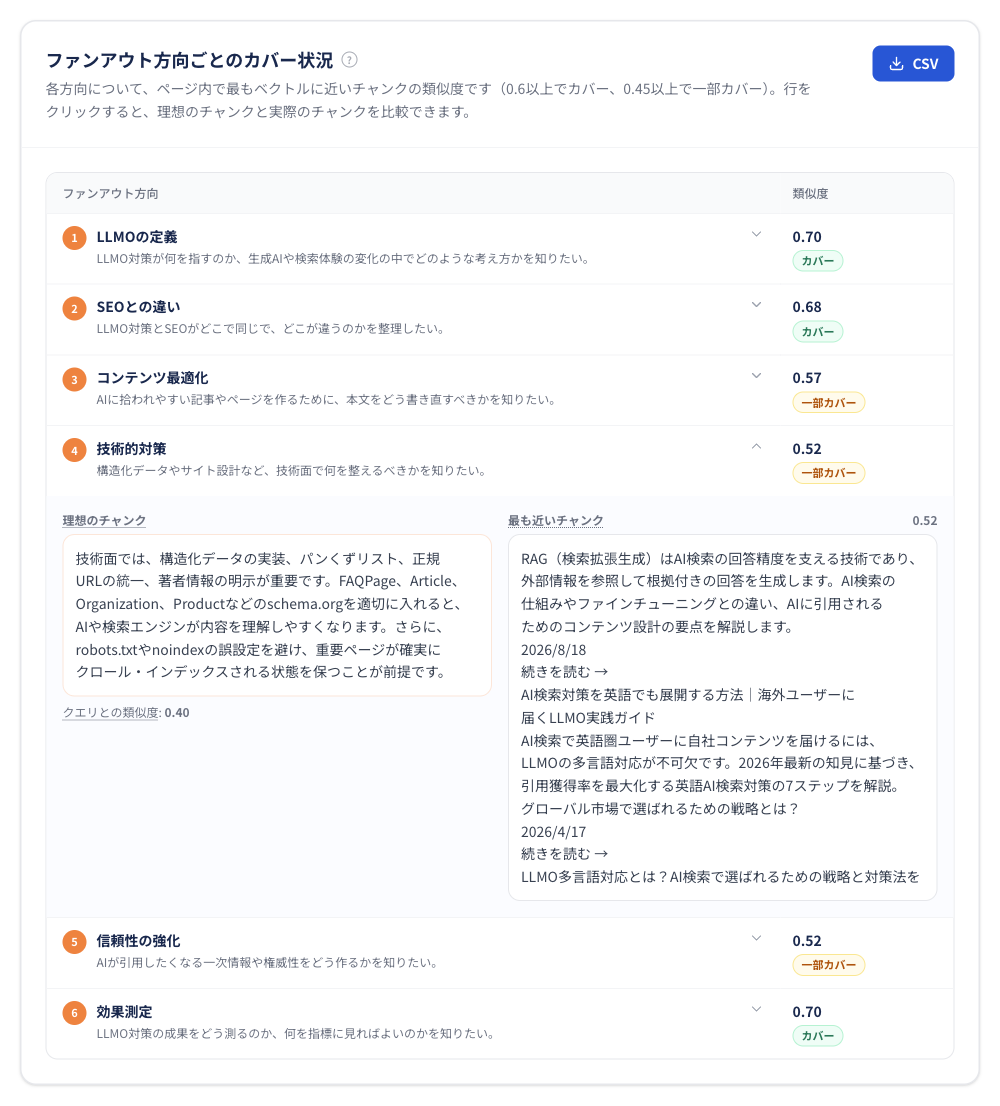Expand the 効果測定 row chevron
1000x1106 pixels.
click(756, 1009)
